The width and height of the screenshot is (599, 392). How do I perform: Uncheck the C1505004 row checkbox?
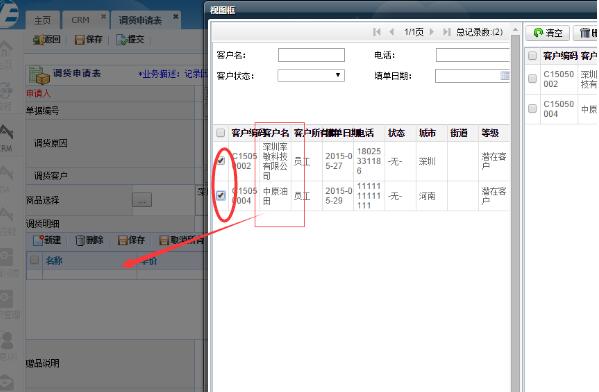point(220,196)
